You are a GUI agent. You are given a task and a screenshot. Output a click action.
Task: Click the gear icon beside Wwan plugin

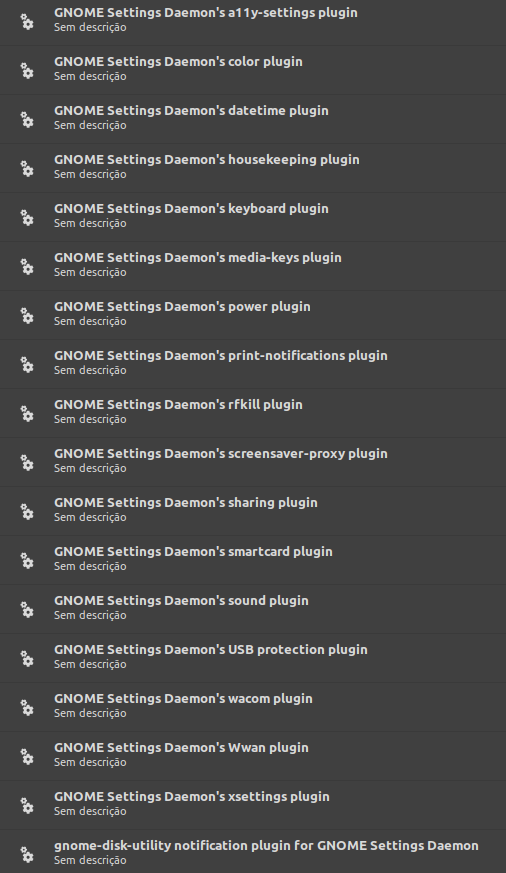[x=27, y=757]
